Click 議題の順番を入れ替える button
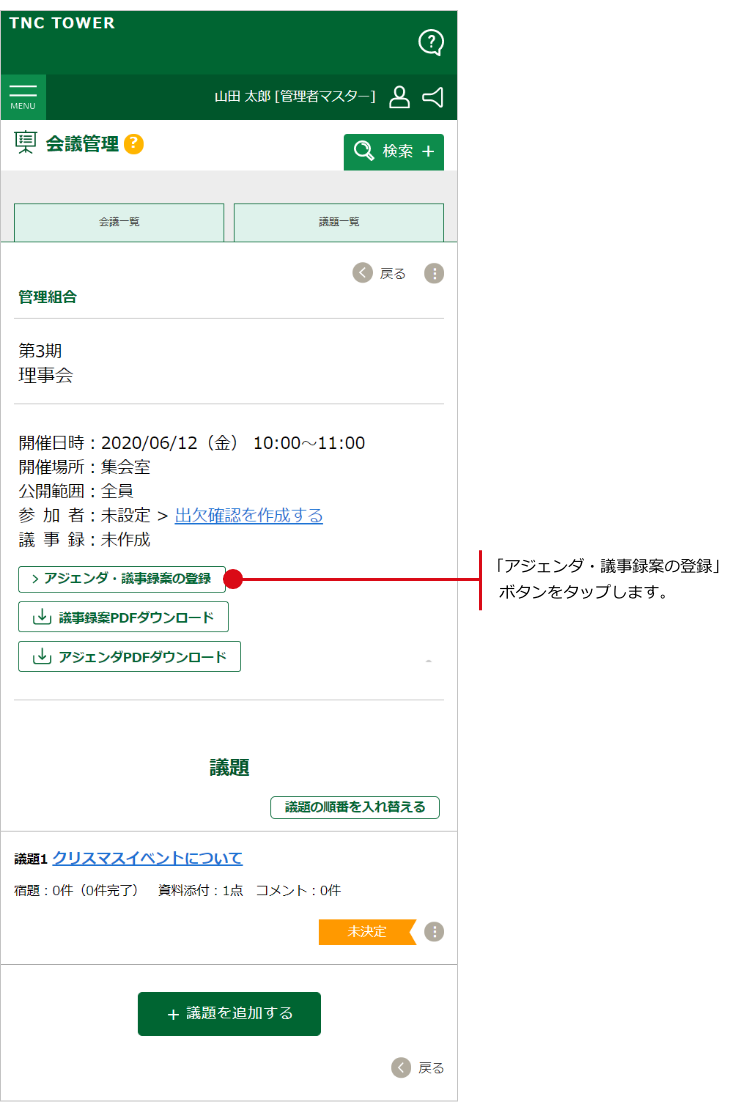The height and width of the screenshot is (1111, 750). (354, 807)
